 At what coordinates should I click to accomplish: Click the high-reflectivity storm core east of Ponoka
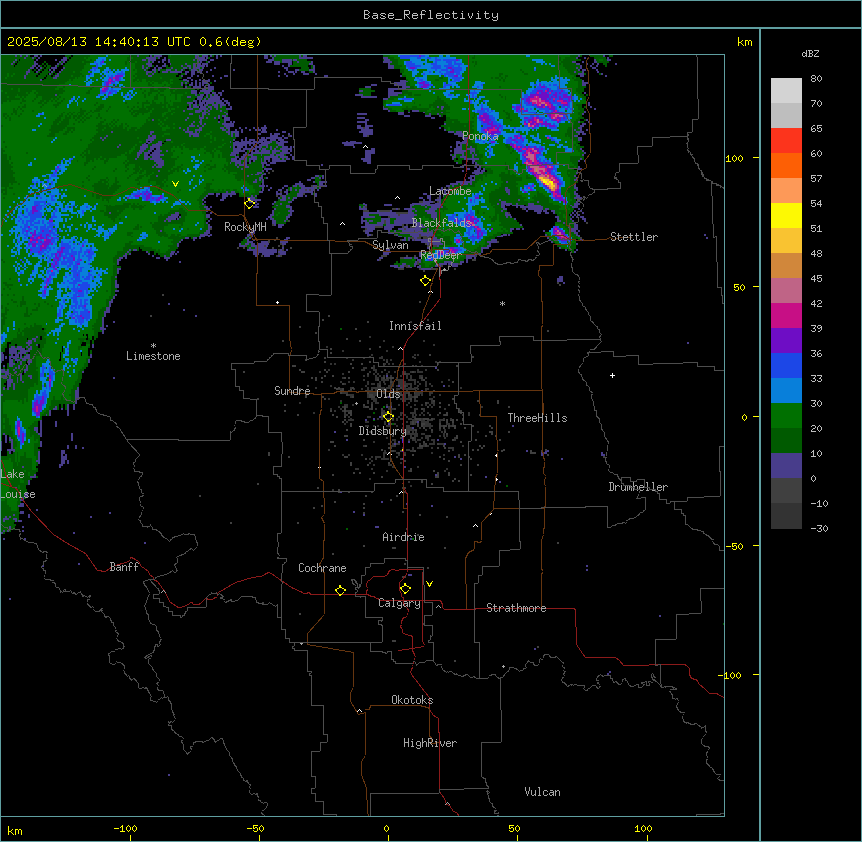(546, 180)
